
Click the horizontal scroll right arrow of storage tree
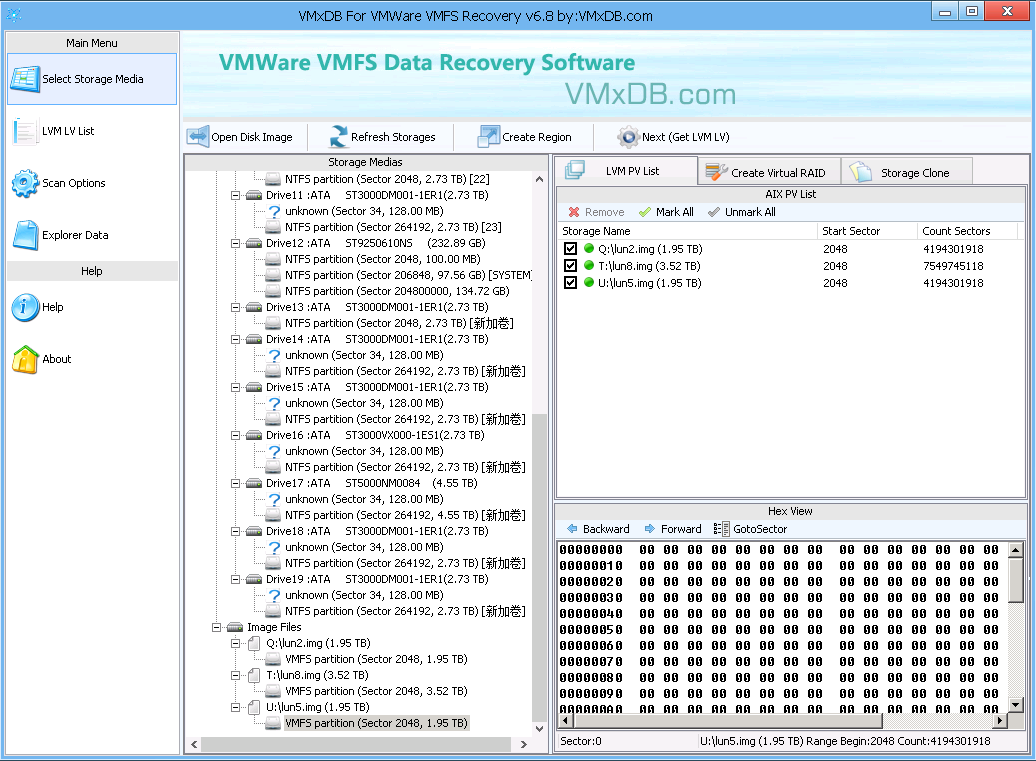[x=523, y=744]
